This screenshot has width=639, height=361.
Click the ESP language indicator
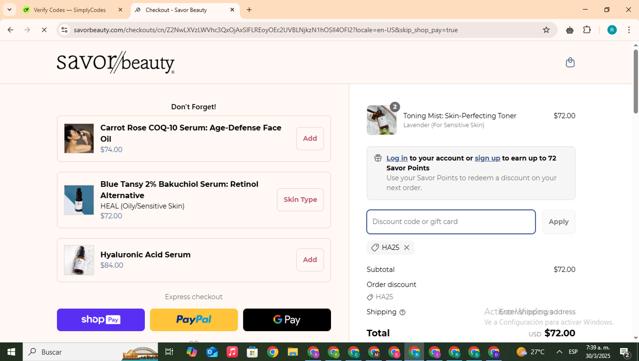pos(573,352)
